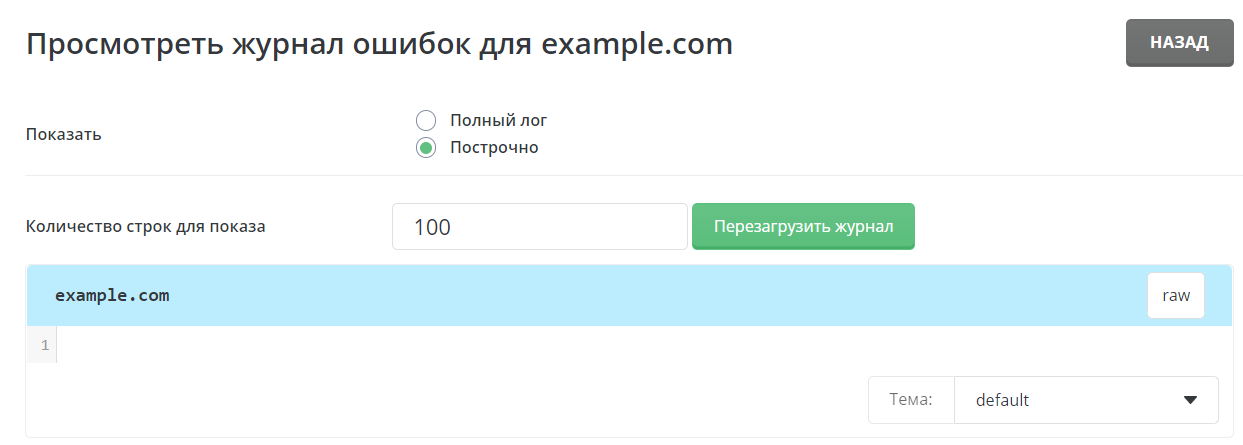Click the НАЗАД back button

click(1179, 43)
